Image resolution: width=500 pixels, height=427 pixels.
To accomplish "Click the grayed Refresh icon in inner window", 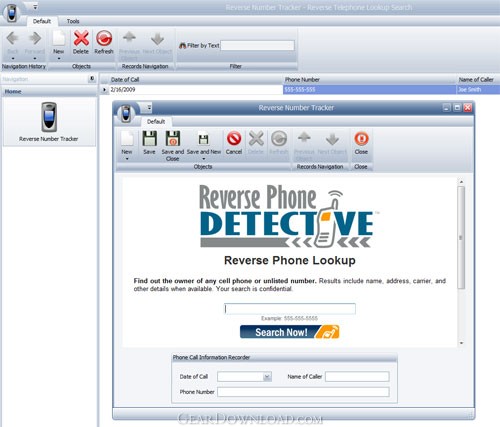I will [279, 138].
